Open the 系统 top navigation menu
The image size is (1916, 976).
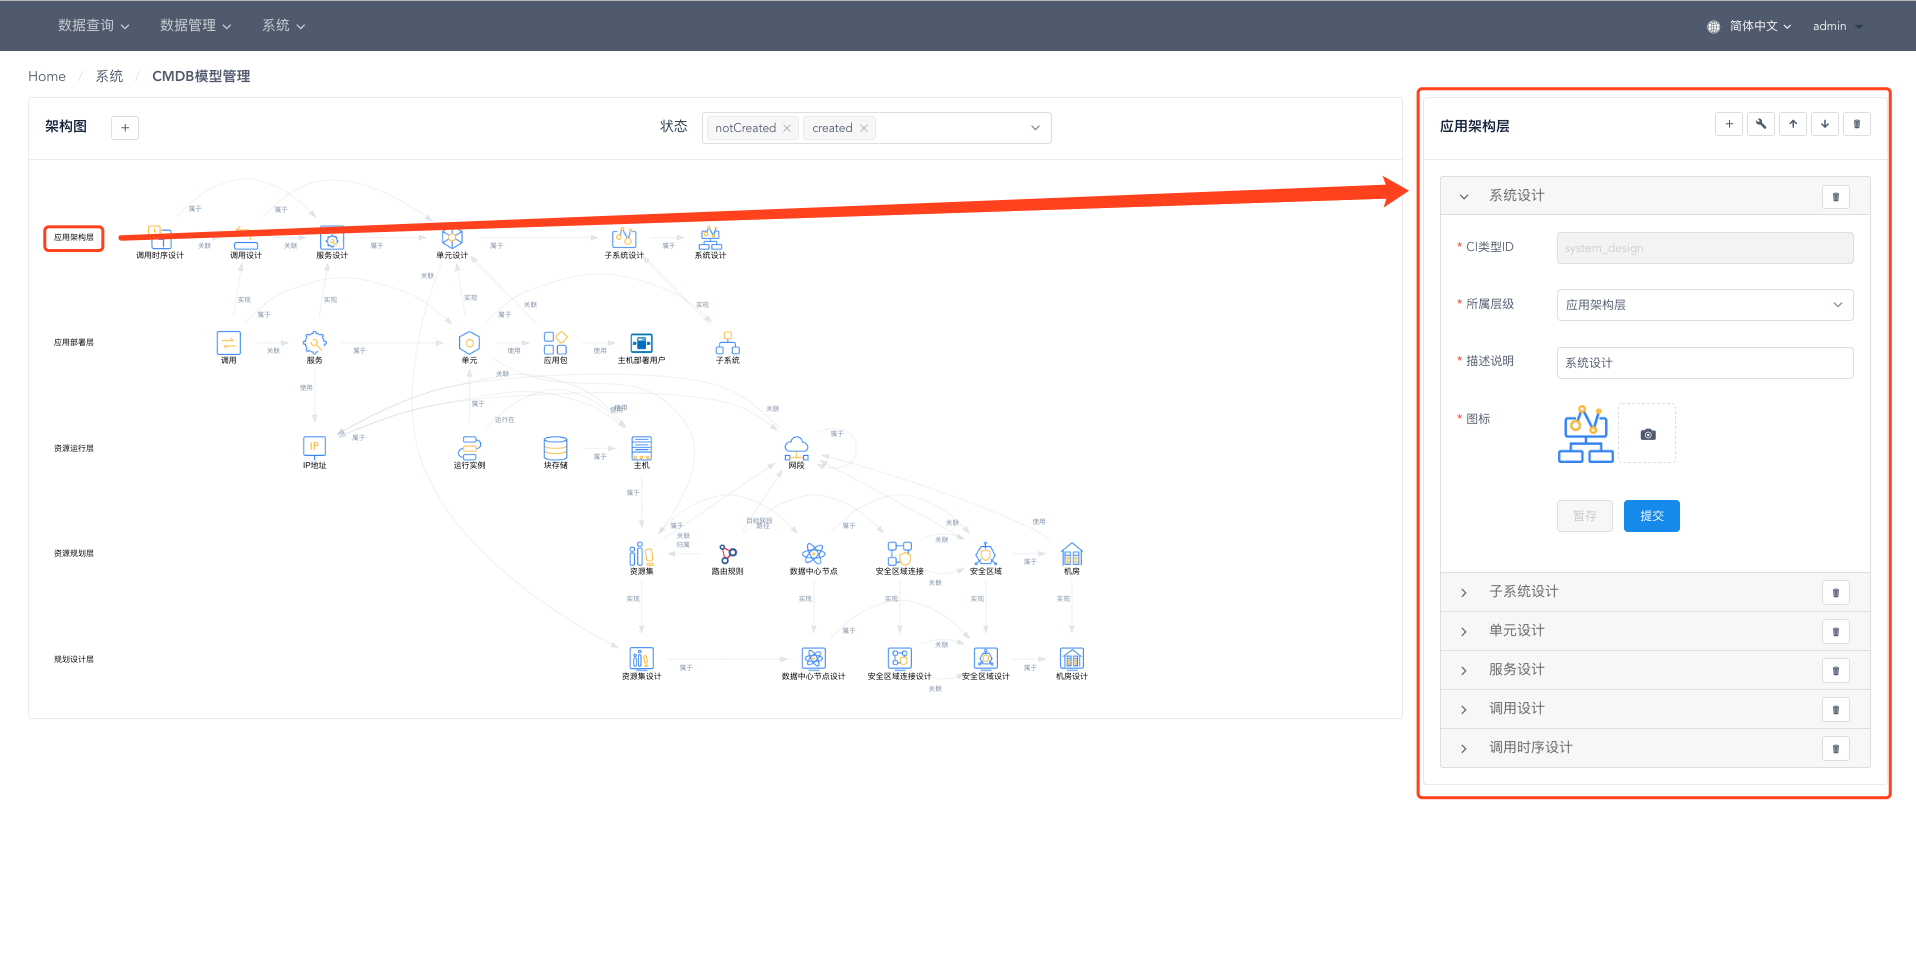click(x=284, y=26)
